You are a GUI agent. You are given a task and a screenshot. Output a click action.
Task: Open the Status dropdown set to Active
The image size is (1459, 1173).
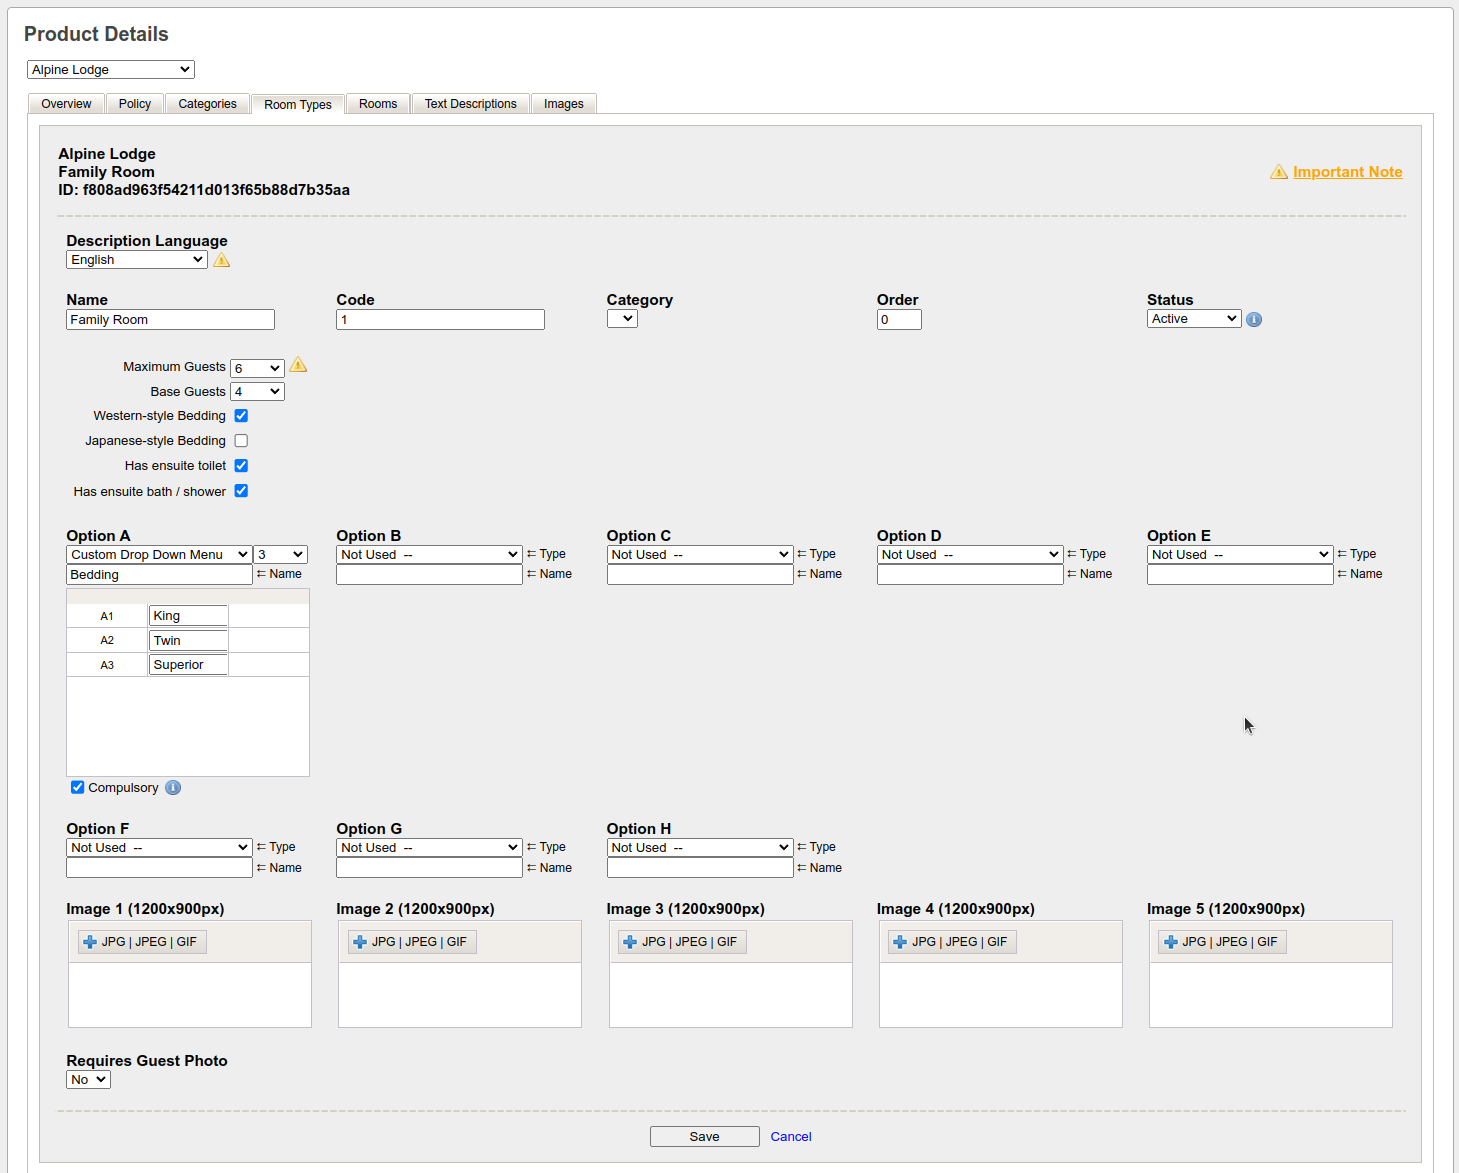click(x=1193, y=319)
